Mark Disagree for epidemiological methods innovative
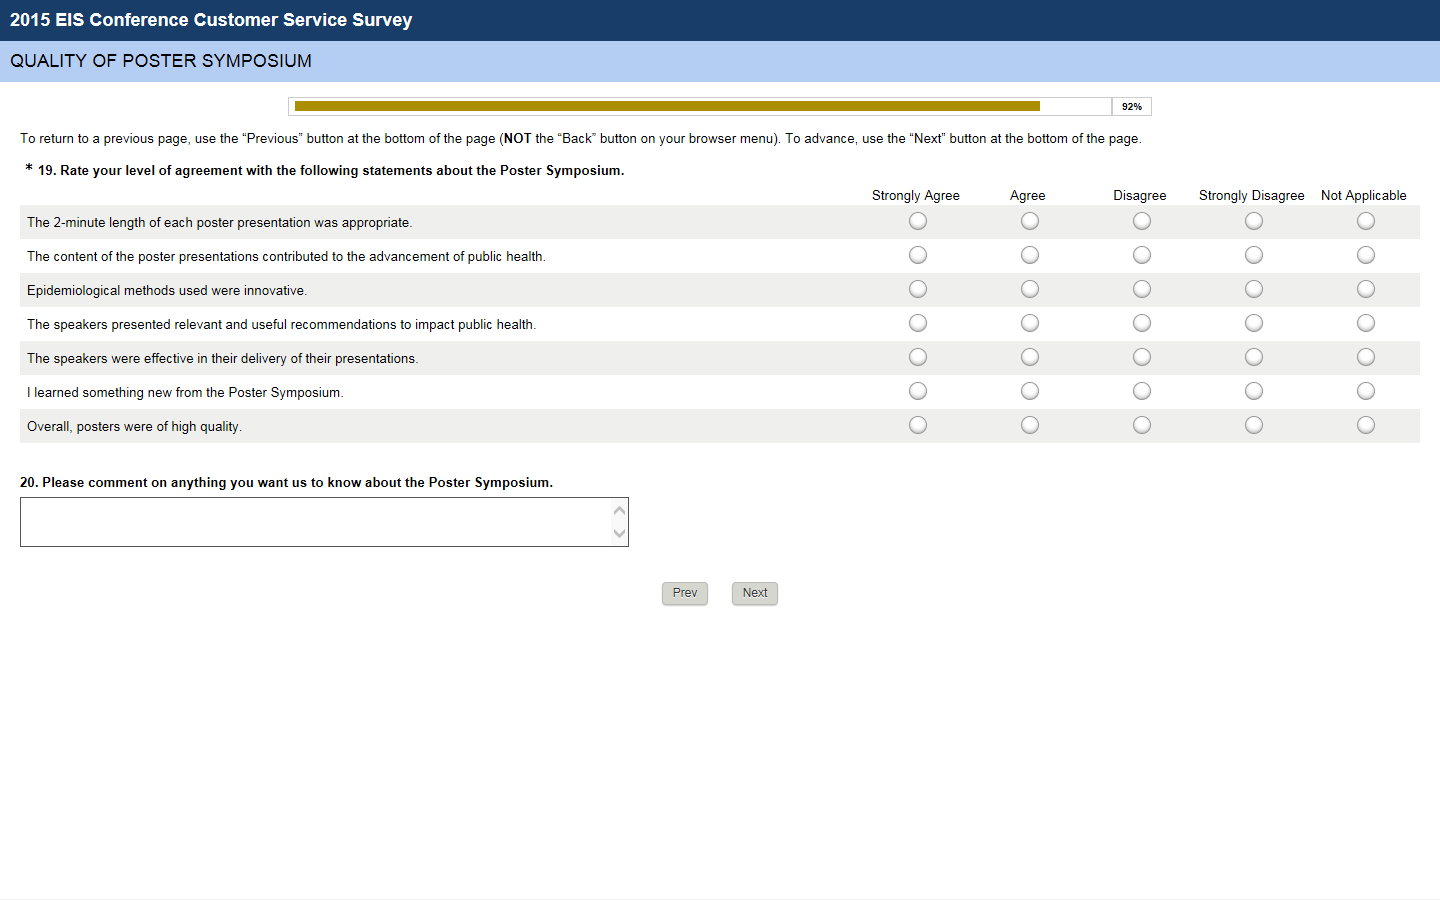The height and width of the screenshot is (900, 1440). coord(1142,289)
